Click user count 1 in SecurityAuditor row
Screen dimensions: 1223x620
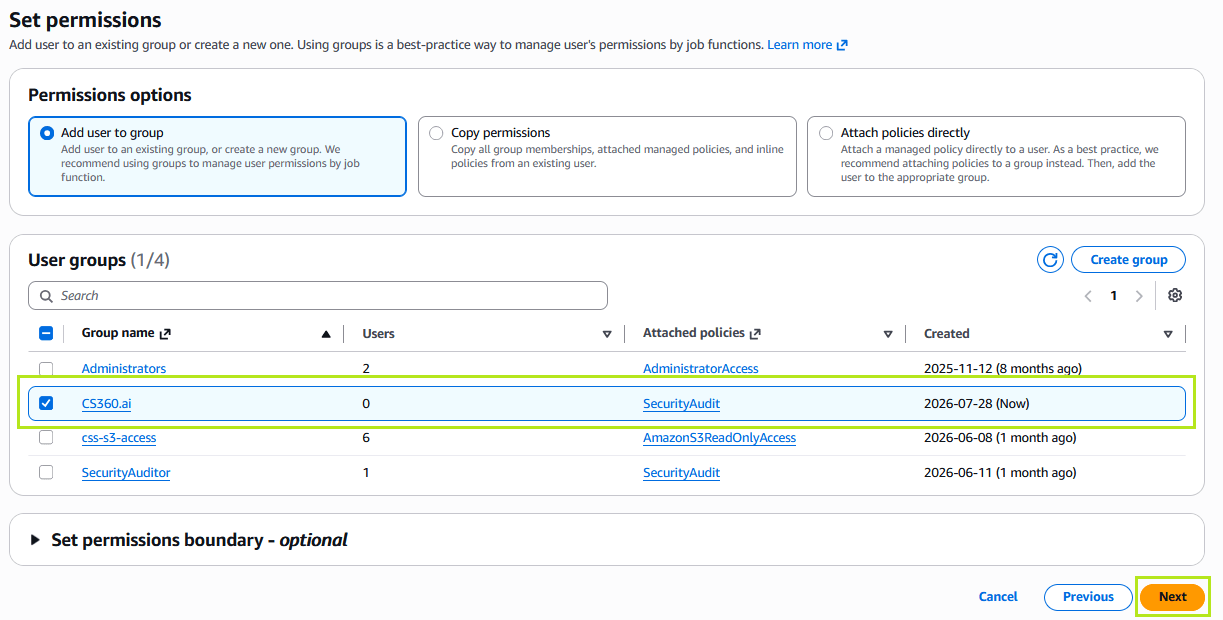pyautogui.click(x=366, y=473)
